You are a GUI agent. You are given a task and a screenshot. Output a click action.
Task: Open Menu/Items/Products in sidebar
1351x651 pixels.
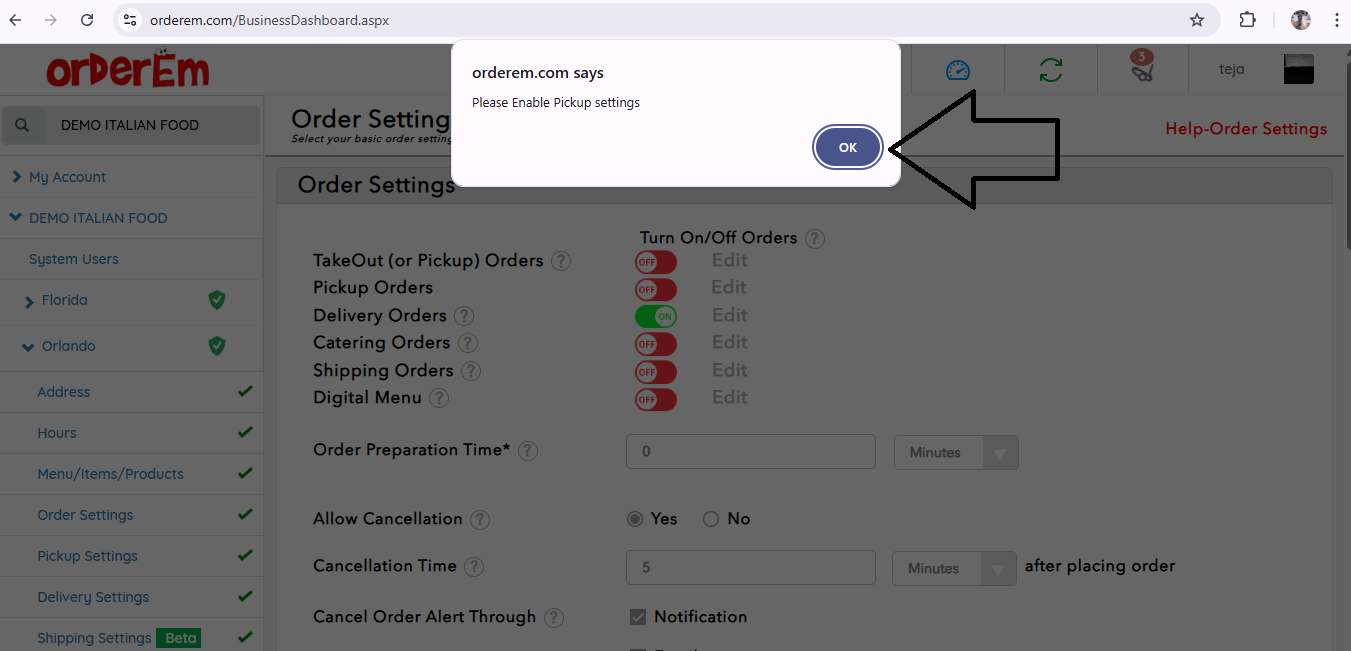[x=110, y=474]
